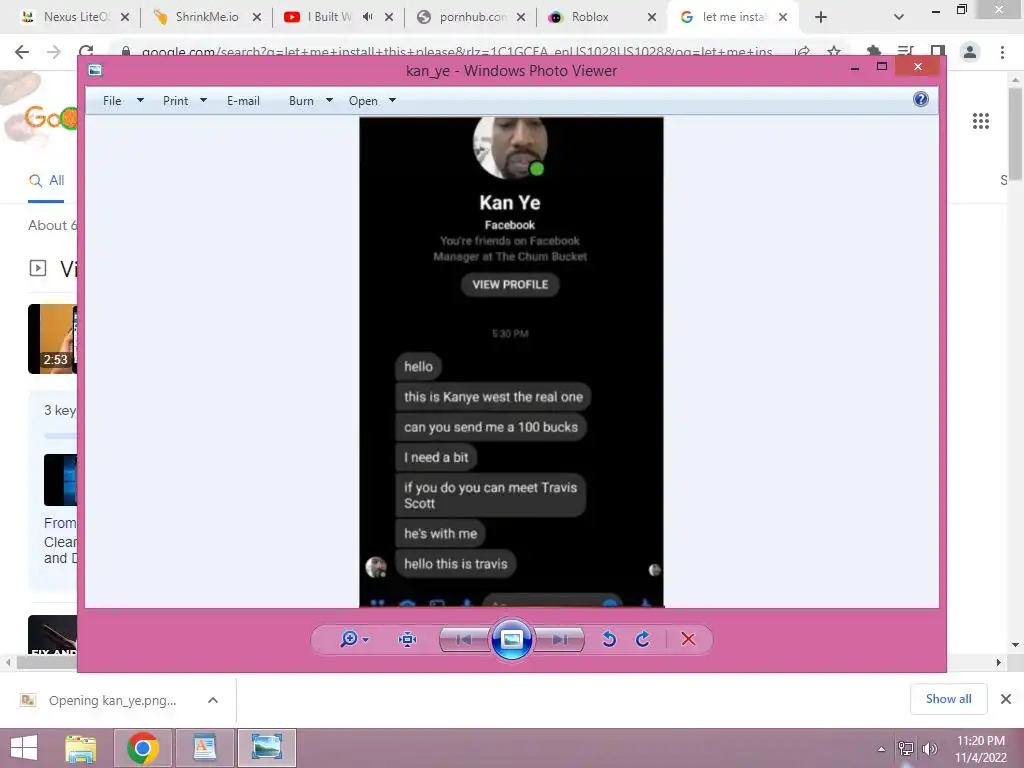This screenshot has width=1024, height=768.
Task: Open Chrome tab search chevron
Action: coord(899,18)
